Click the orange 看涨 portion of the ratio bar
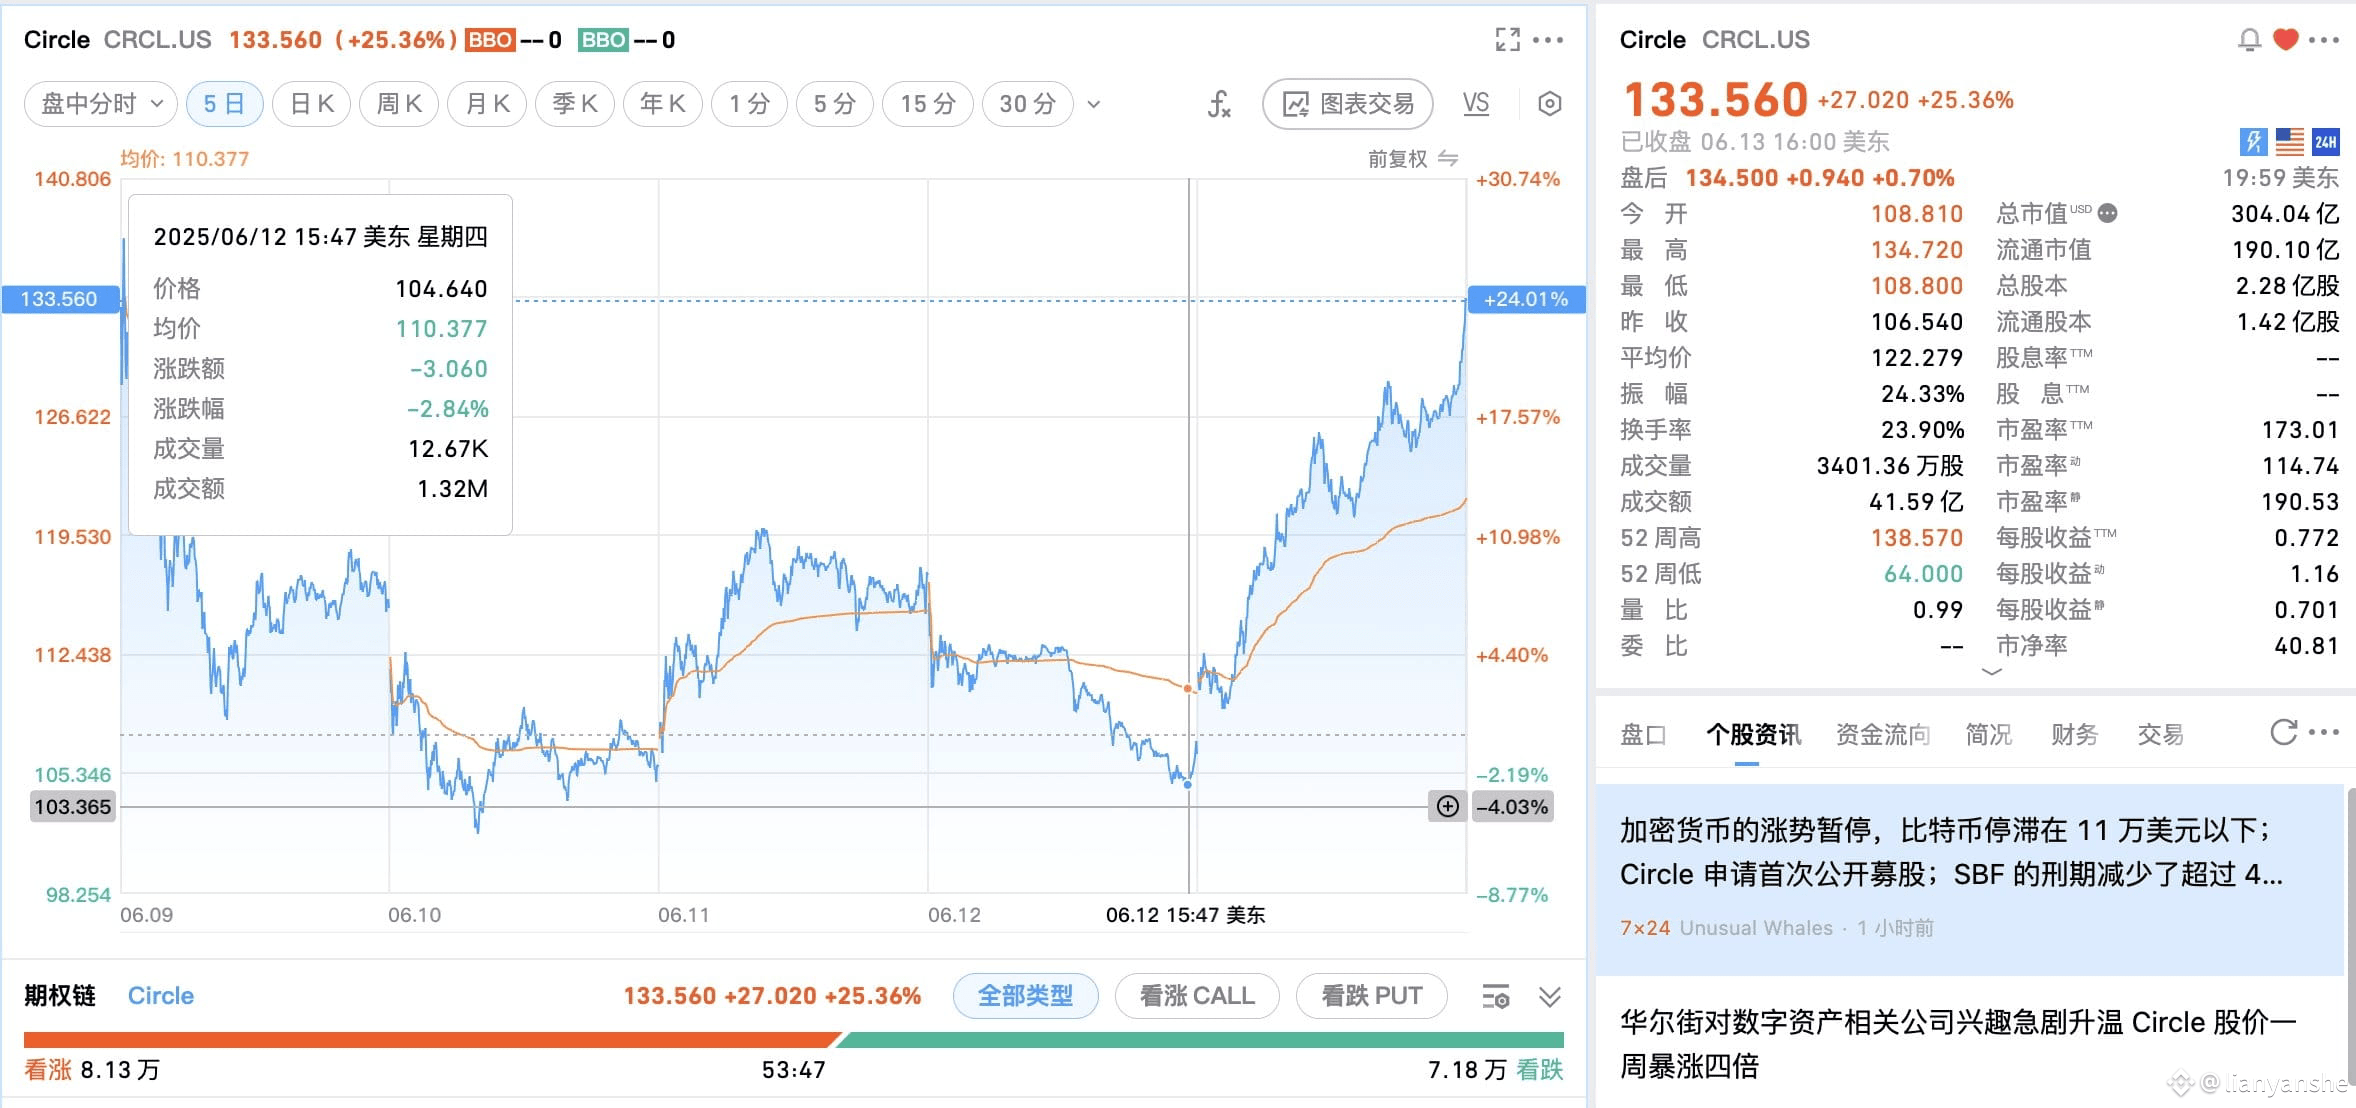This screenshot has width=2356, height=1108. (x=431, y=1040)
